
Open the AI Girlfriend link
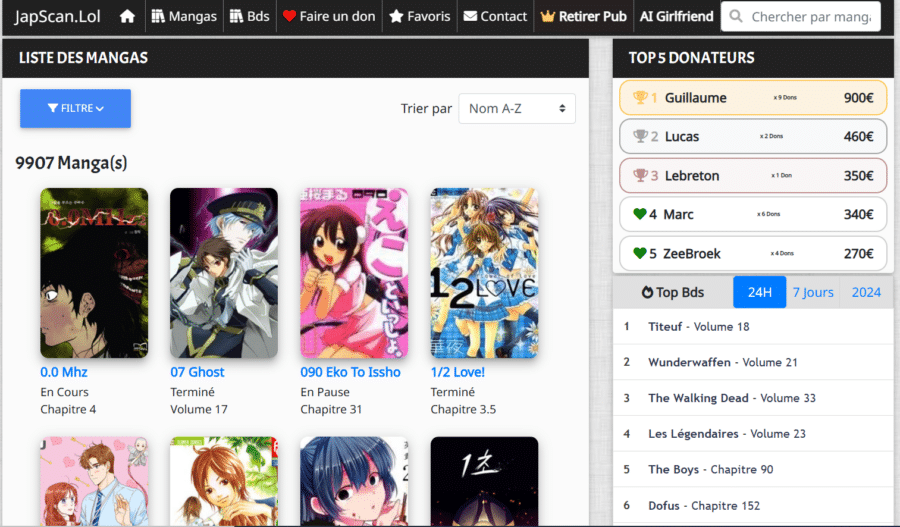tap(677, 17)
